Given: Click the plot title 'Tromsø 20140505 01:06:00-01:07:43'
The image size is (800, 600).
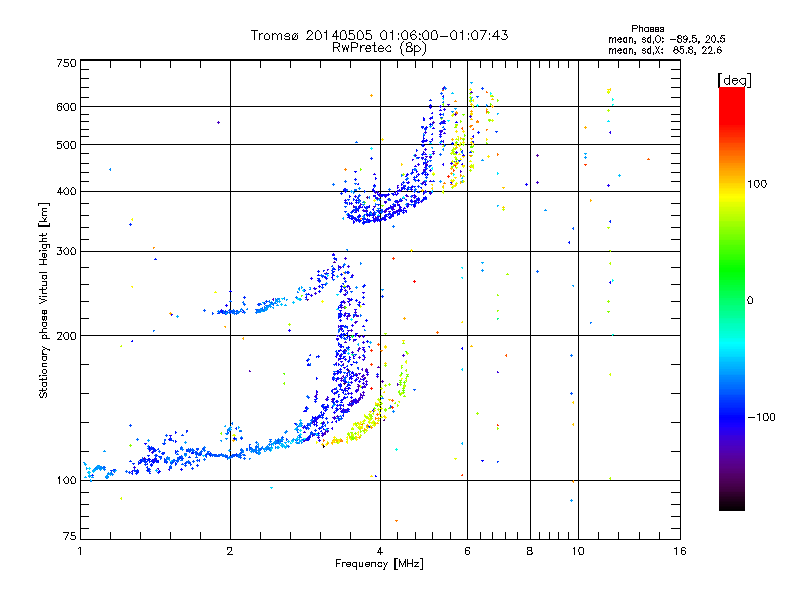Looking at the screenshot, I should coord(379,35).
